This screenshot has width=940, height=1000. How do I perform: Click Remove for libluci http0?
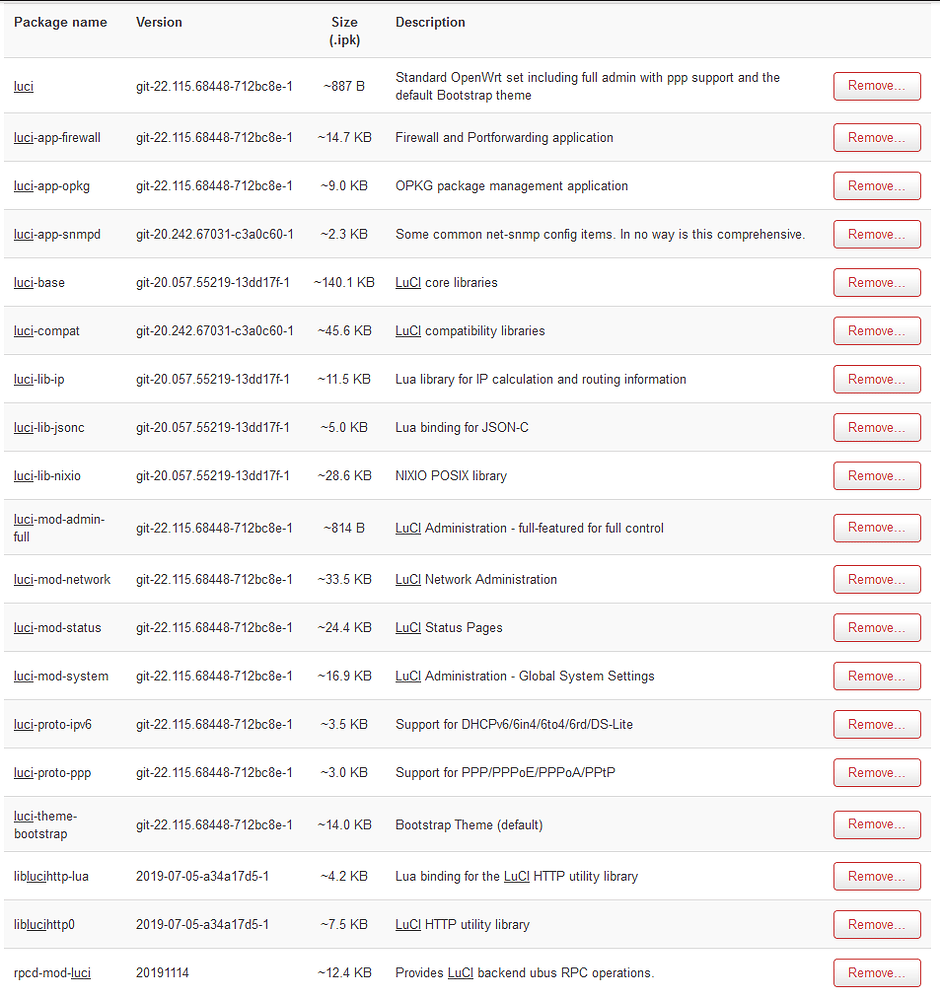tap(877, 925)
